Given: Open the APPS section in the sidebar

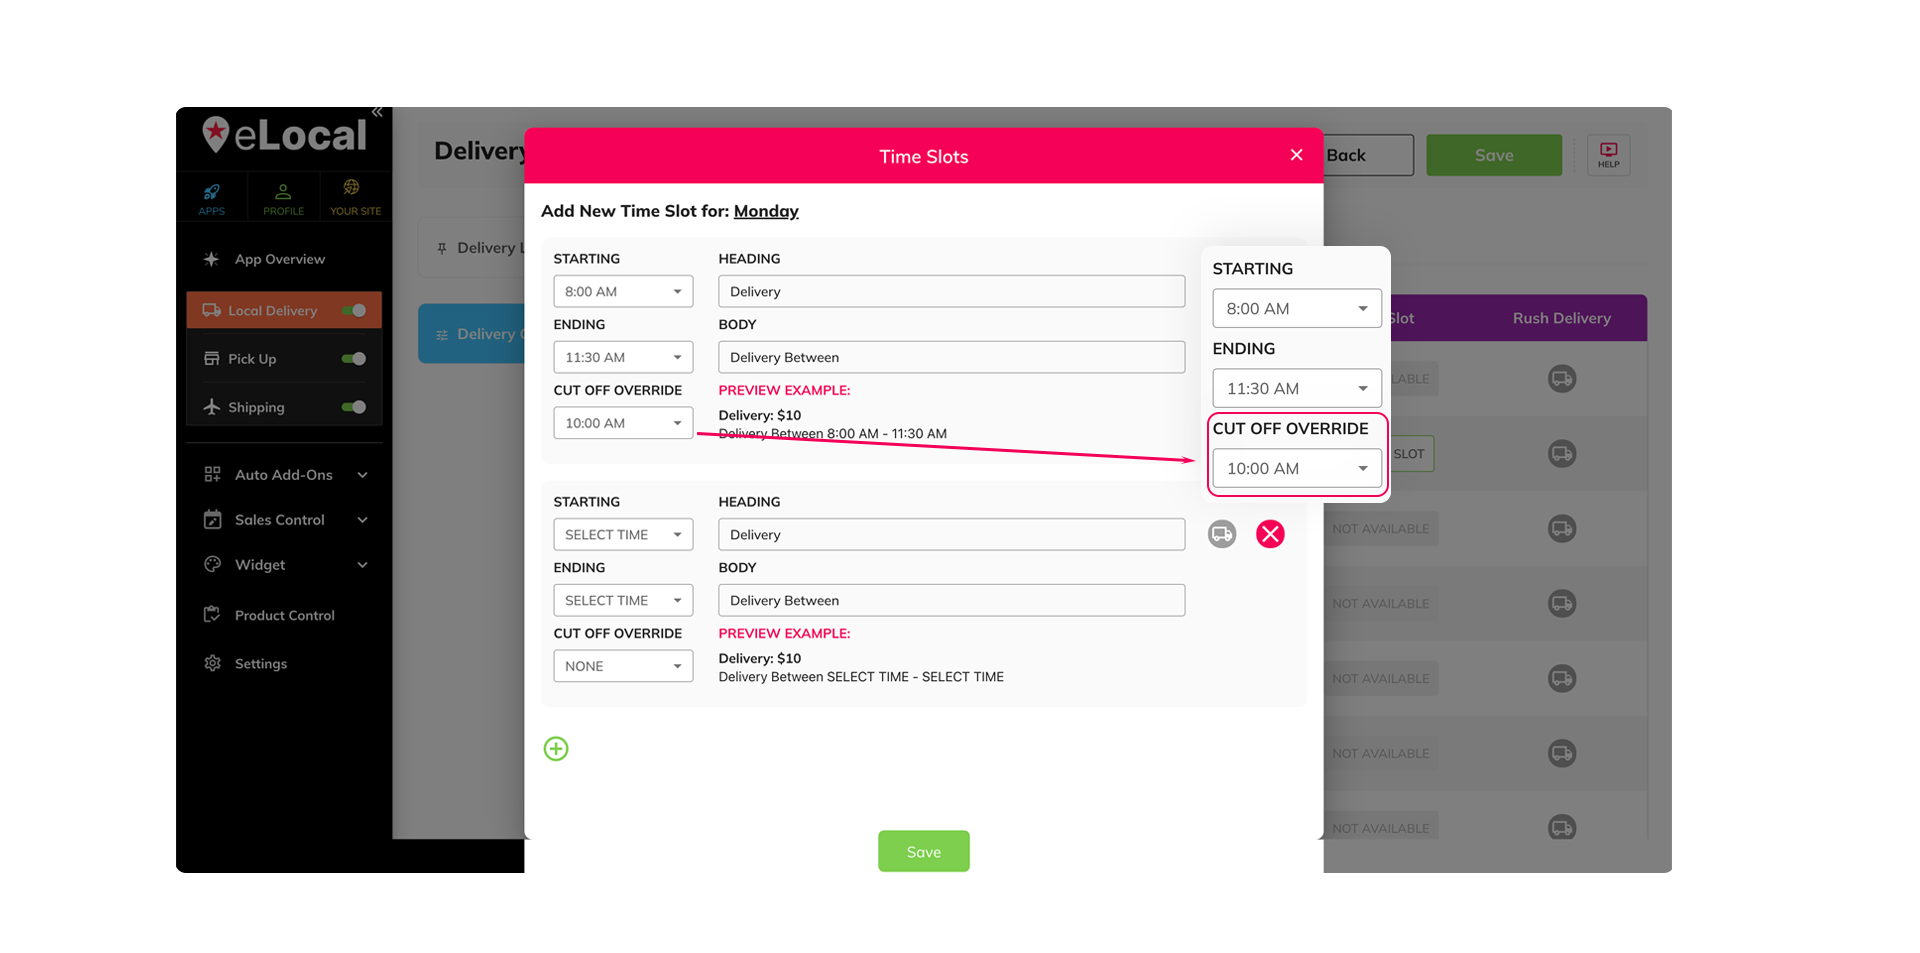Looking at the screenshot, I should tap(211, 196).
